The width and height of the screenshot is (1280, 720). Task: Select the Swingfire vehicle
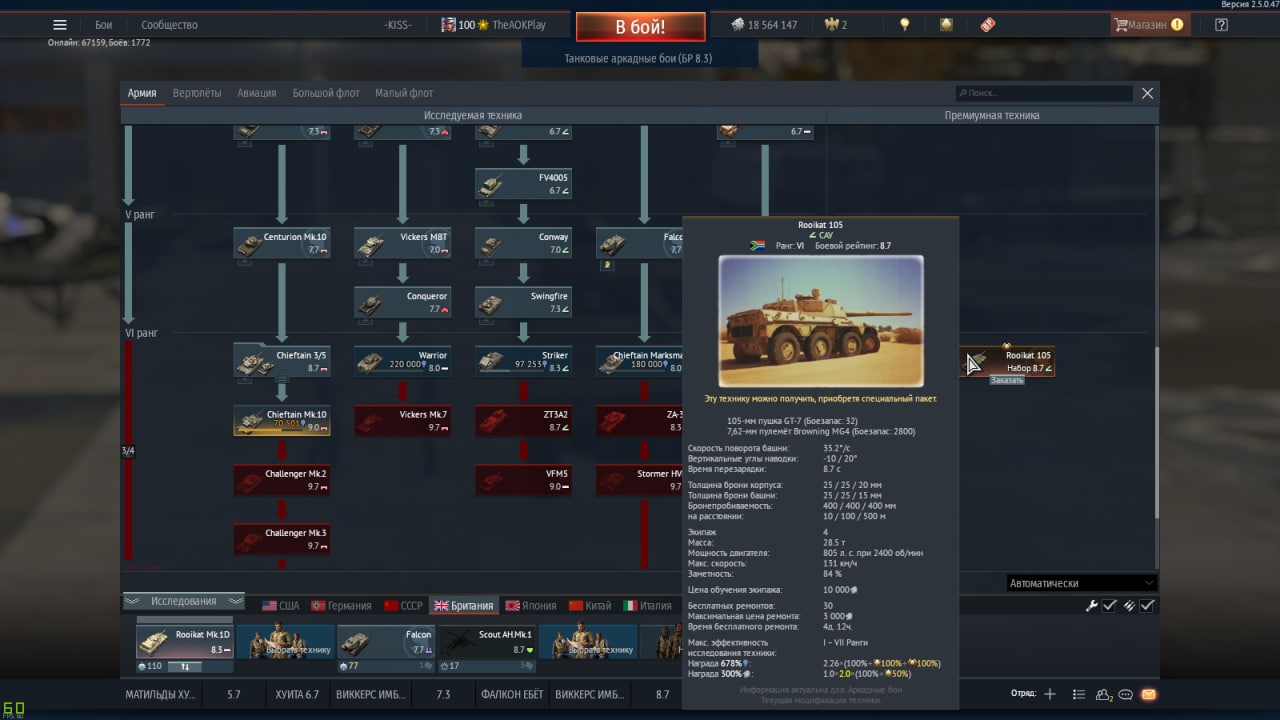click(523, 302)
